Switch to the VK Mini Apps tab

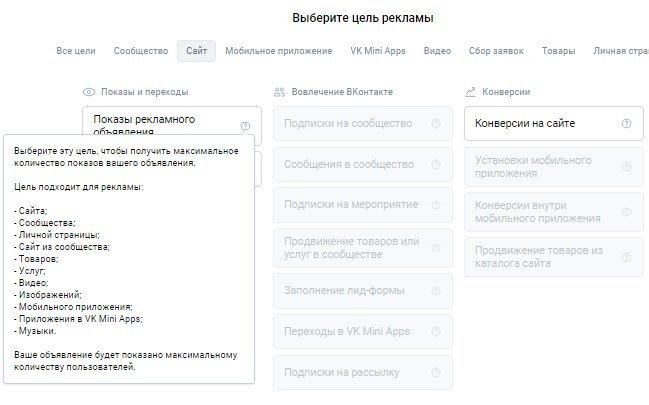pyautogui.click(x=378, y=51)
